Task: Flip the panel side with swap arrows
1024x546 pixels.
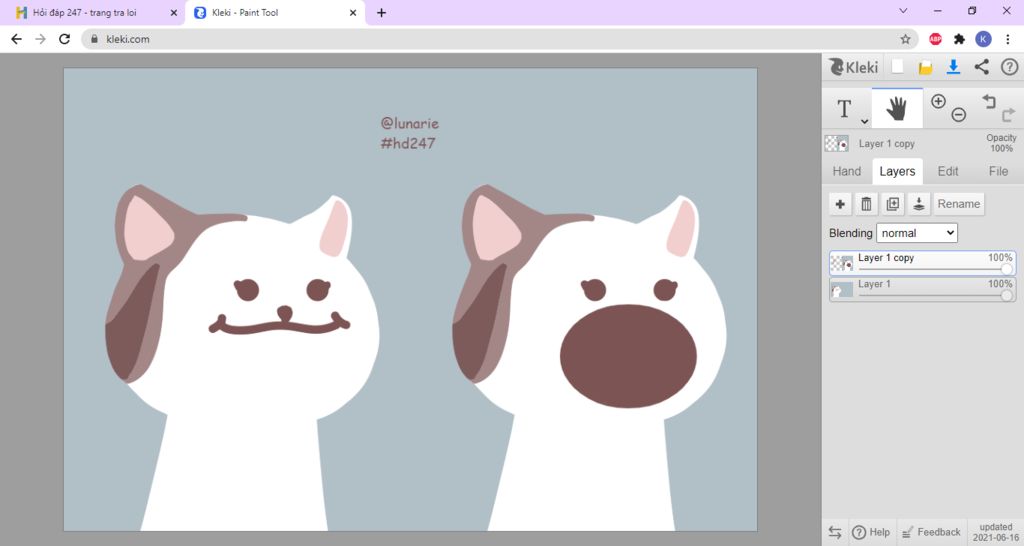Action: [835, 532]
